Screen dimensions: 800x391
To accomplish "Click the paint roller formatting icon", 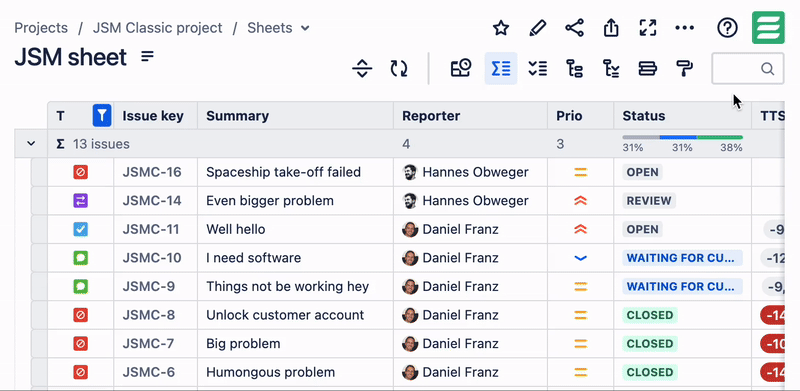I will coord(684,68).
